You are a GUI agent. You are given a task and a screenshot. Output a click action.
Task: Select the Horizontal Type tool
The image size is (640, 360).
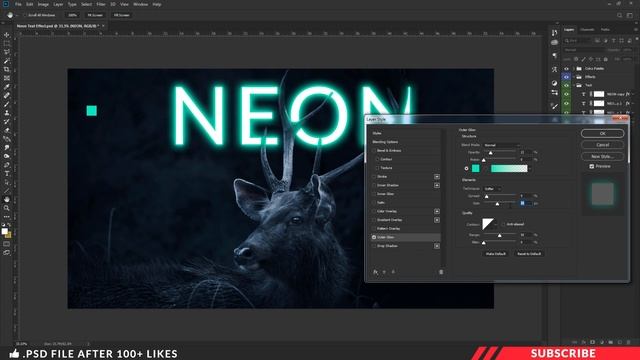pyautogui.click(x=7, y=174)
